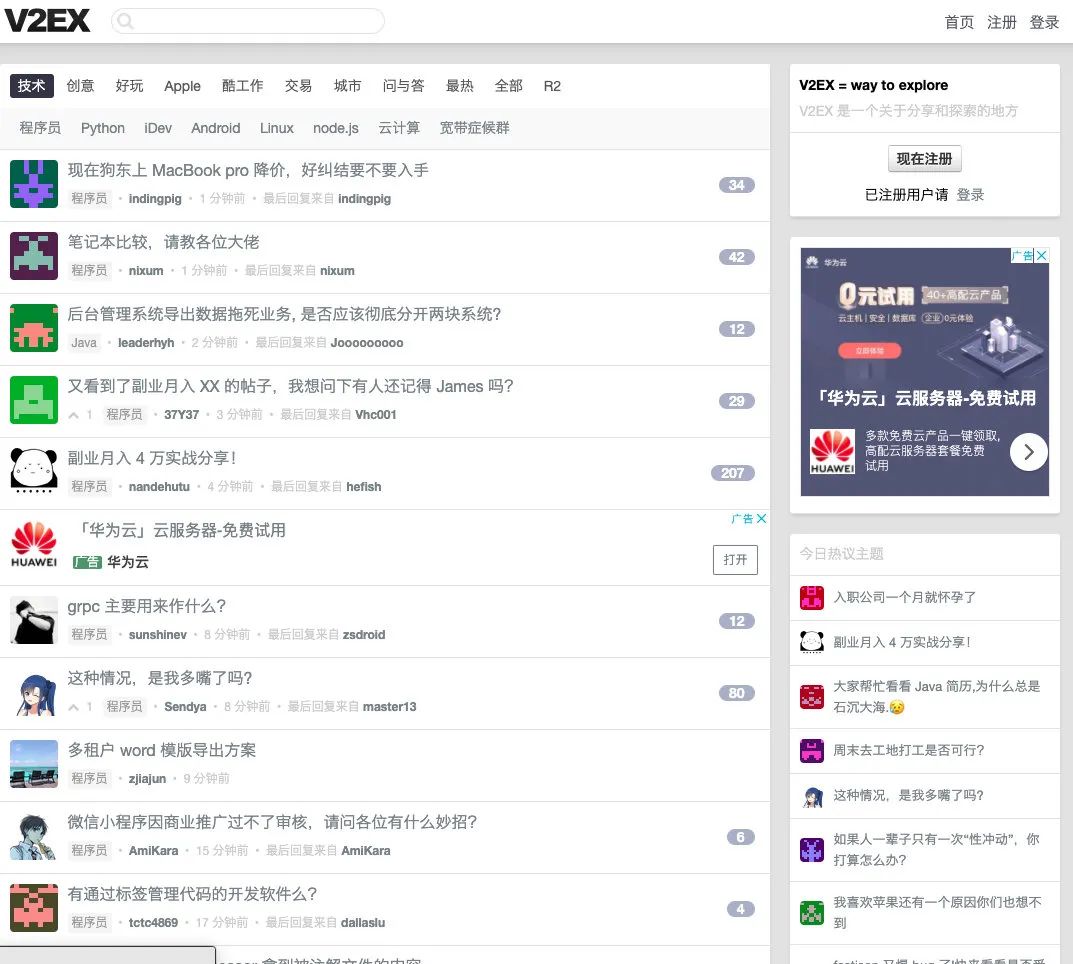Click the Java node tag on leaderhyh's post

tap(84, 343)
